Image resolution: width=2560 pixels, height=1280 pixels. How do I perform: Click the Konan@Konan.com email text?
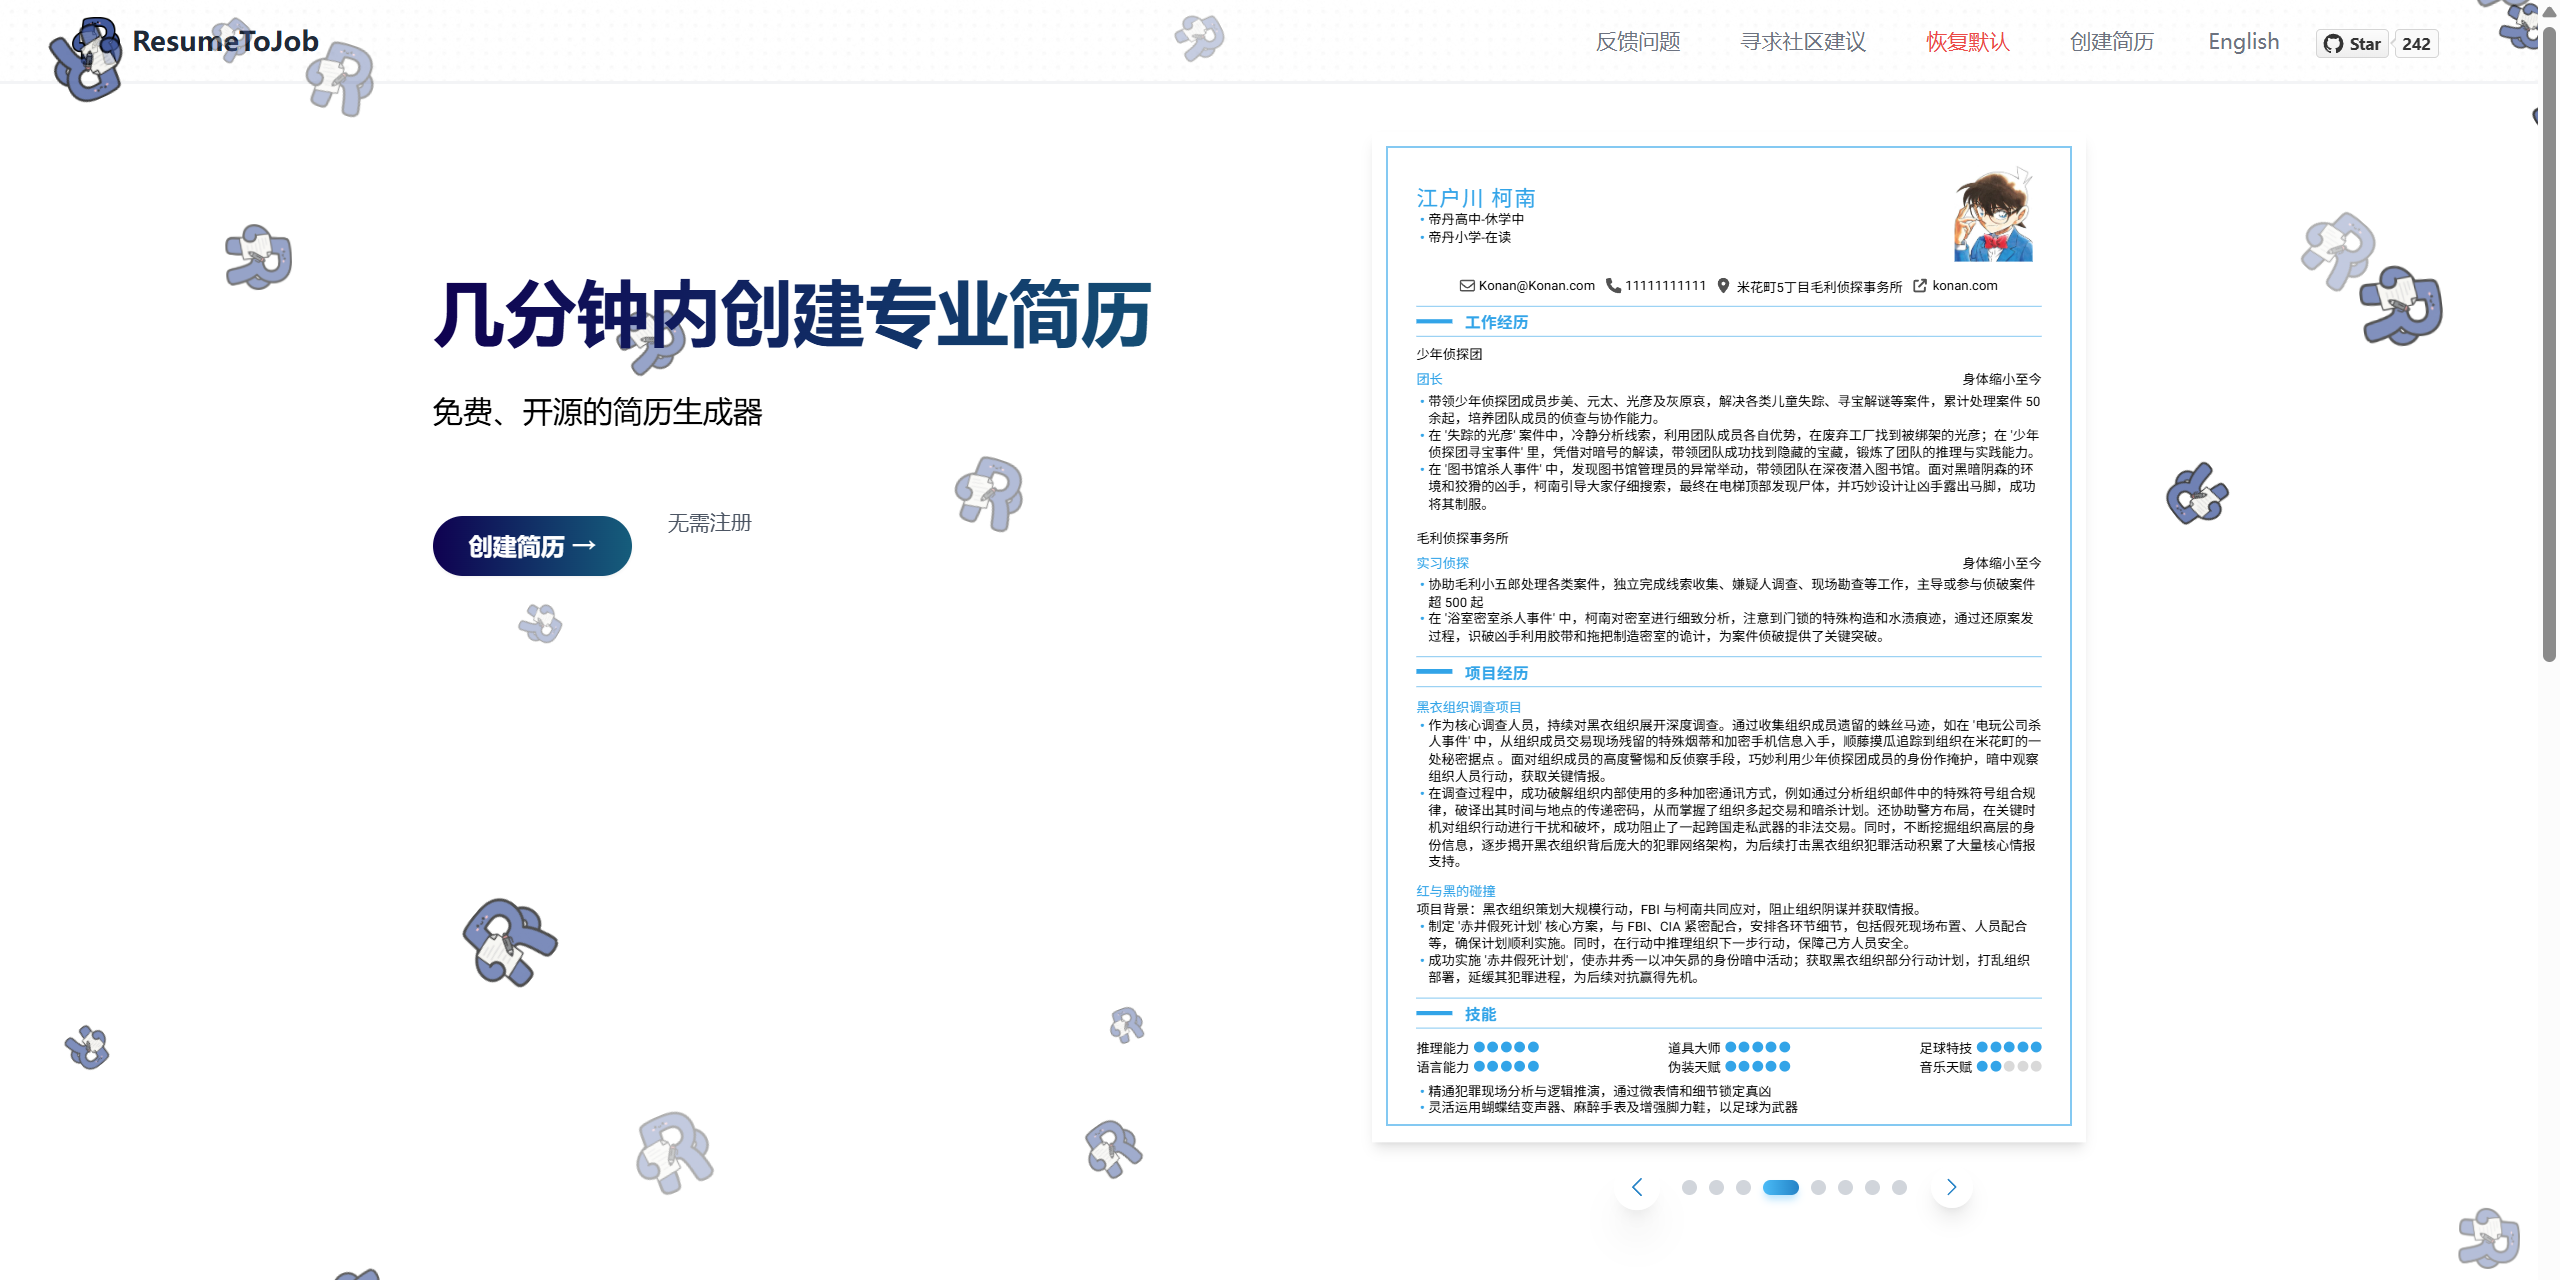(x=1536, y=286)
